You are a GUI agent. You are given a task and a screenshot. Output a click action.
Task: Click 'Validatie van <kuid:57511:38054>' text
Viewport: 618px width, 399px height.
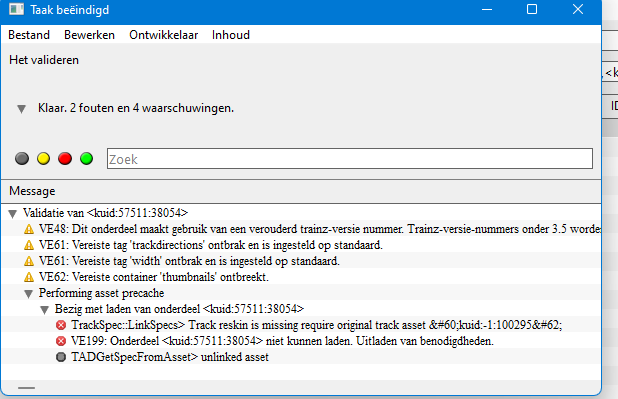(105, 213)
